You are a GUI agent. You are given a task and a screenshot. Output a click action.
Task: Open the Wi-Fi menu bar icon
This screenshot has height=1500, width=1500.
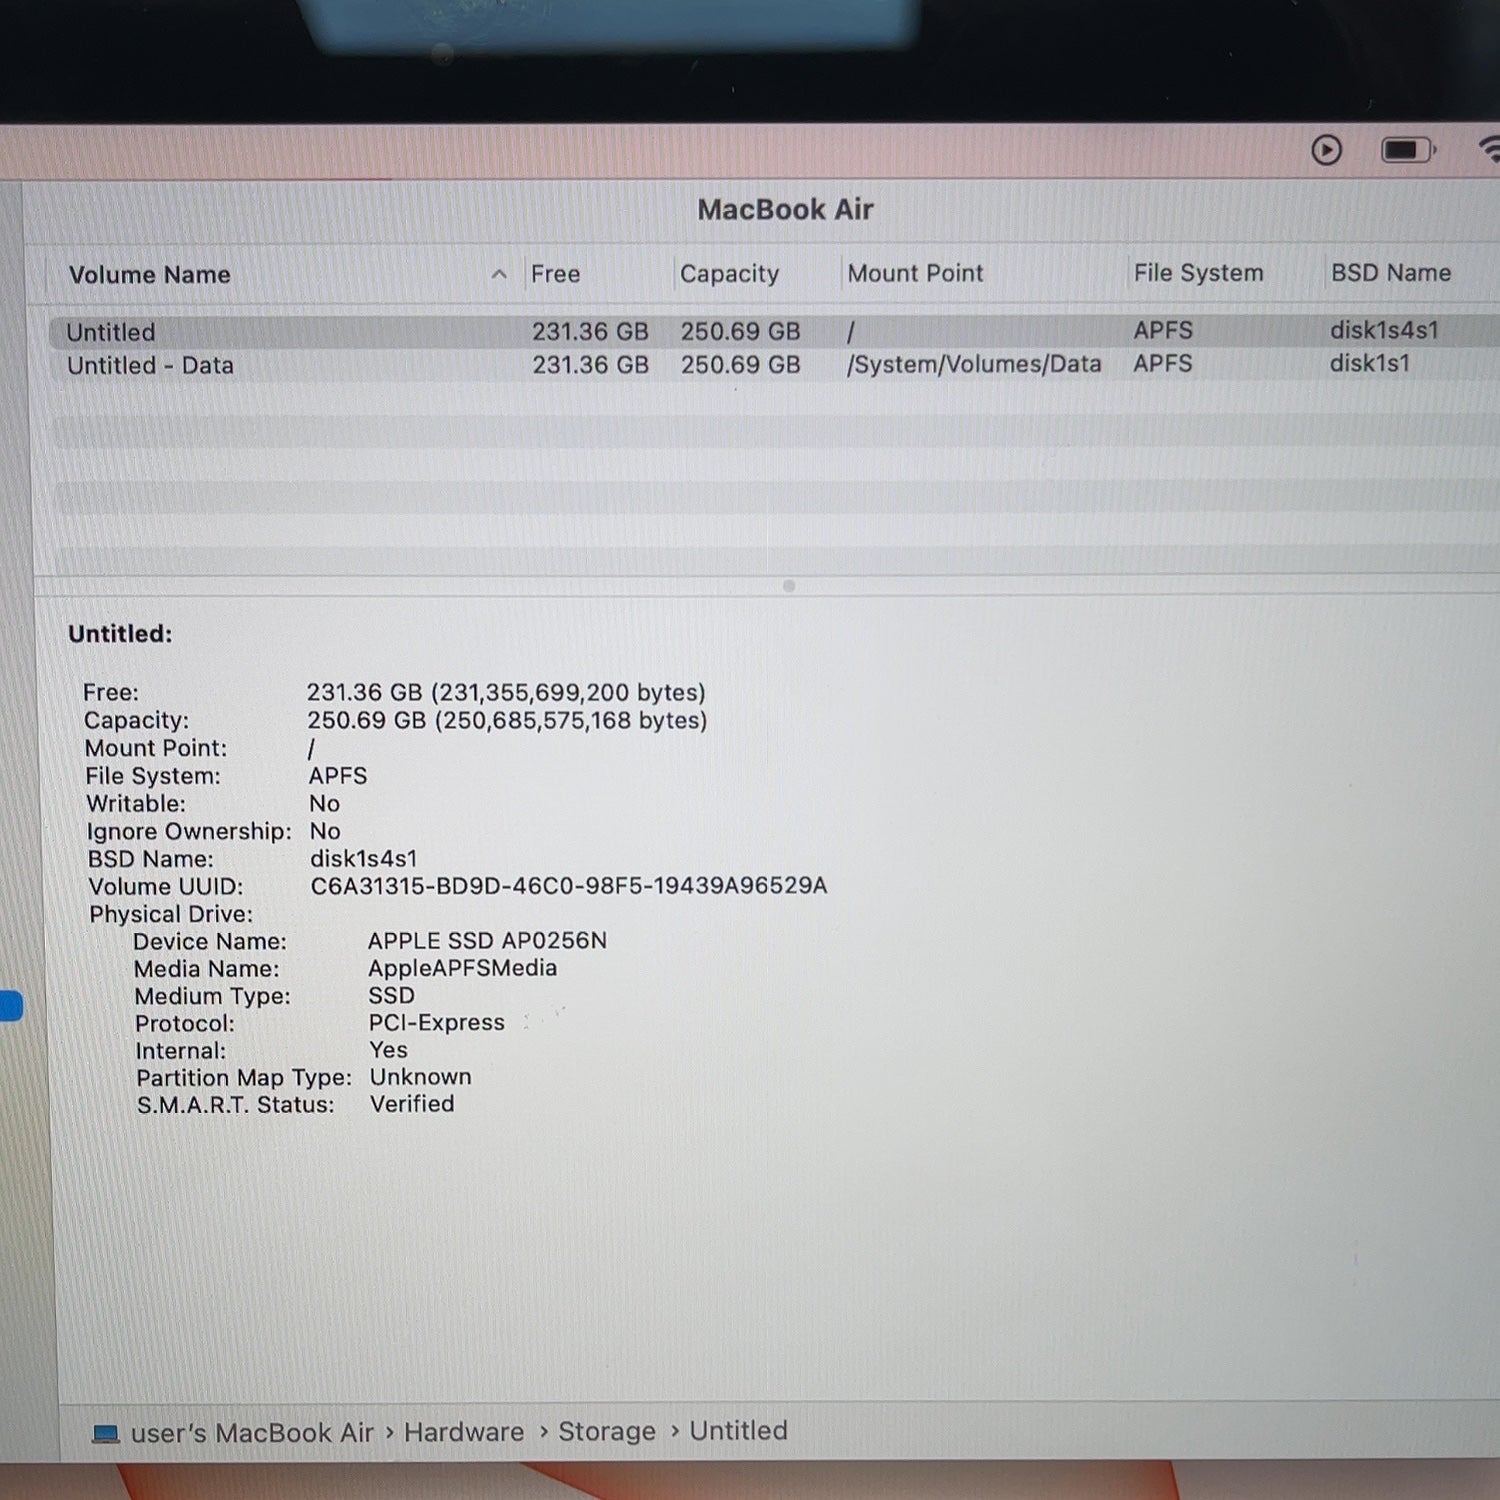point(1490,149)
